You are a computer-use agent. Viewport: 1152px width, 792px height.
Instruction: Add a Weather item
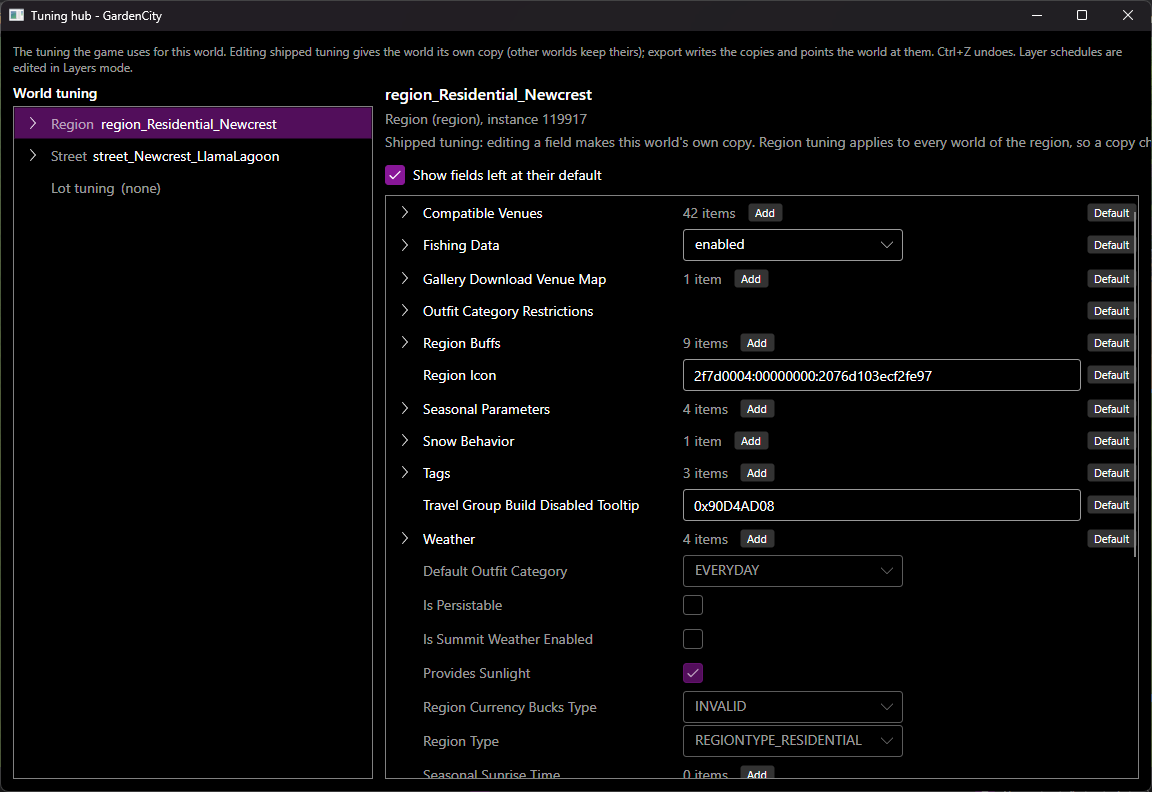click(x=757, y=539)
